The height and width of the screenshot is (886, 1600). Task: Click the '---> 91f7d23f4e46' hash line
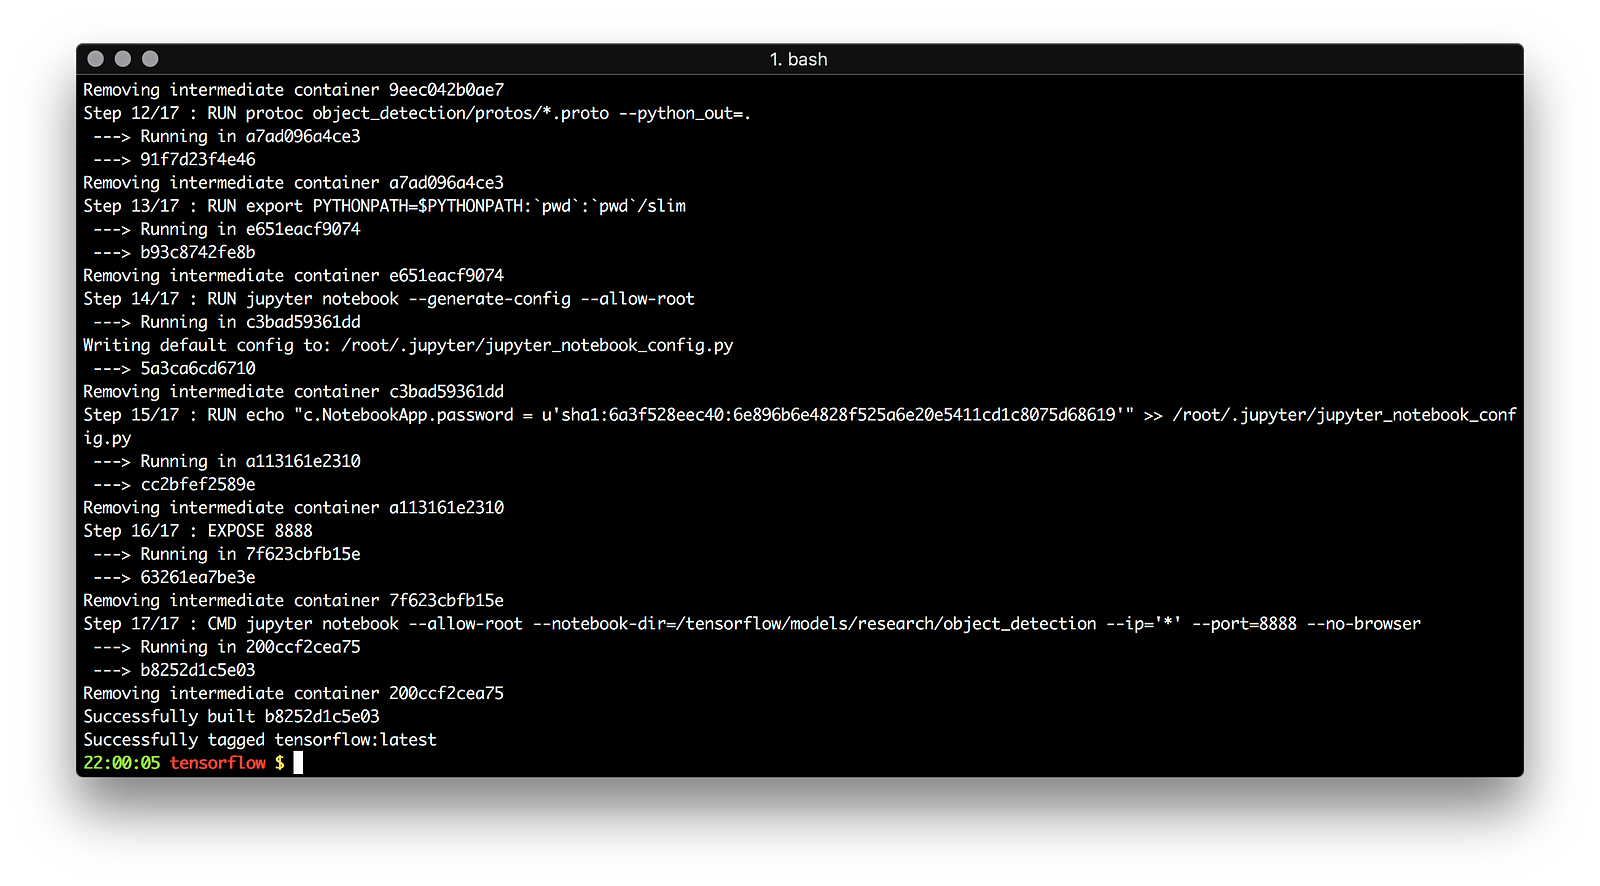(174, 160)
